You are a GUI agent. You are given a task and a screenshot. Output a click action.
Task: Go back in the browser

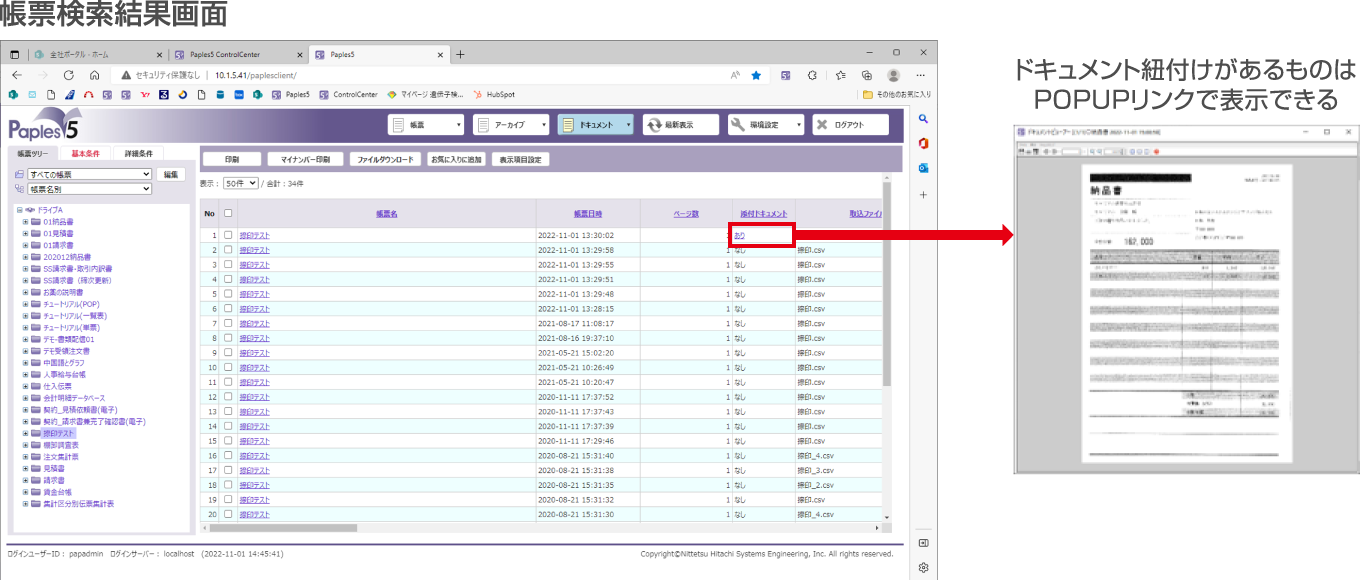[17, 75]
